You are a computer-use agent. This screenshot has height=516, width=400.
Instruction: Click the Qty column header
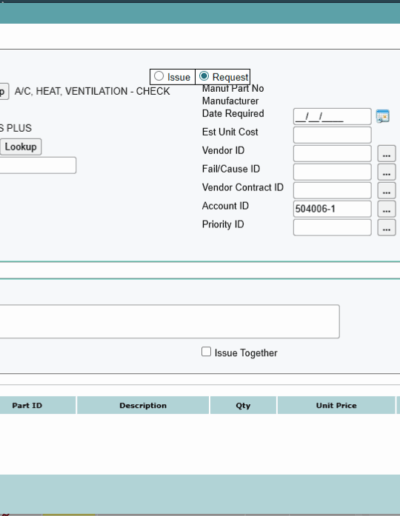[x=243, y=405]
